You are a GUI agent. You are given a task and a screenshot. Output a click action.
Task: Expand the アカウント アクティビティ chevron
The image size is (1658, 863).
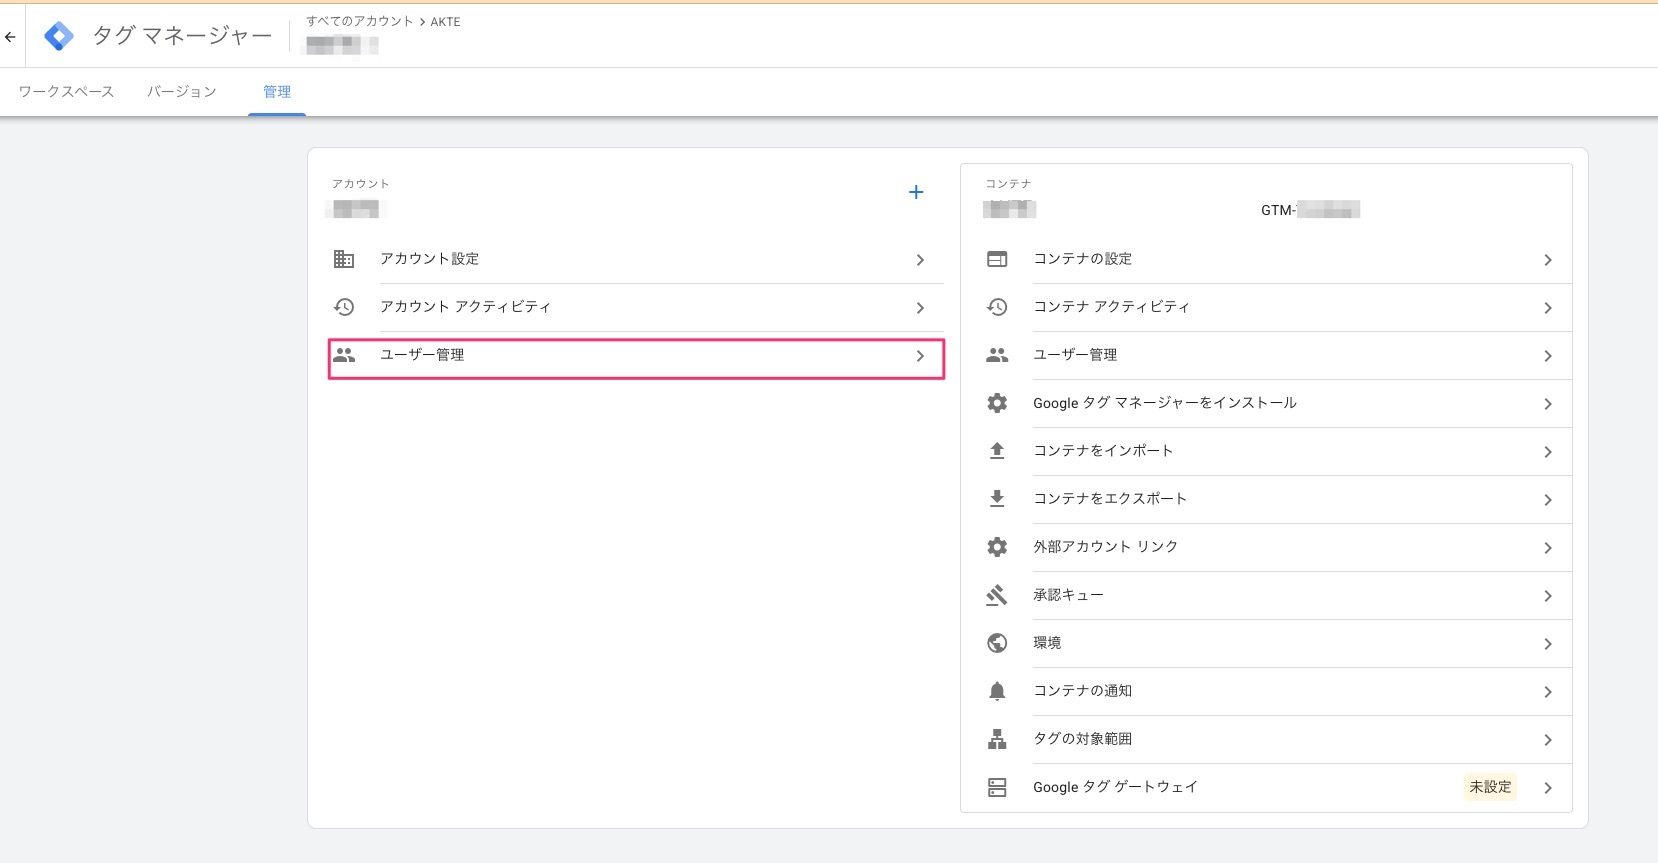tap(920, 308)
